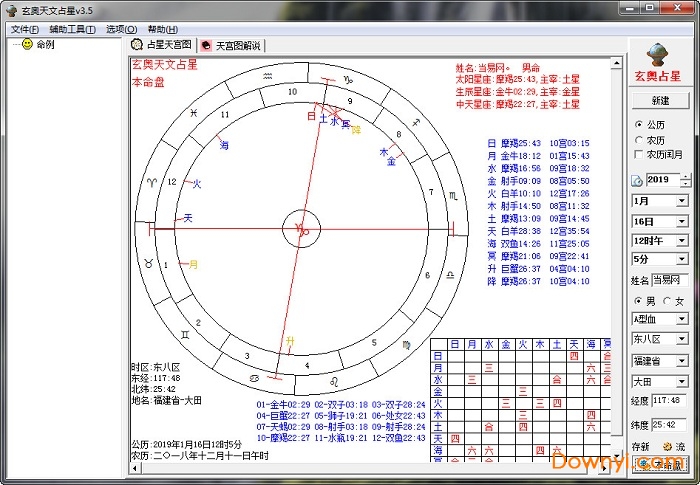700x485 pixels.
Task: Select the 公历 radio button
Action: 638,124
